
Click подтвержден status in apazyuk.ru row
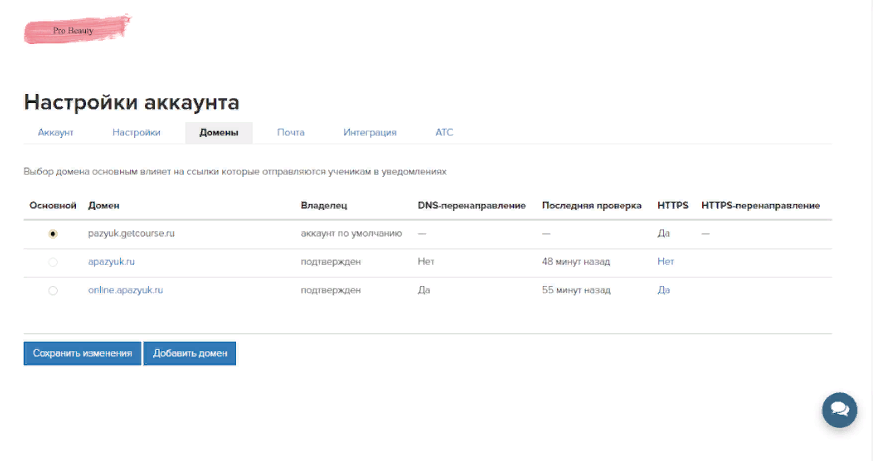point(331,262)
